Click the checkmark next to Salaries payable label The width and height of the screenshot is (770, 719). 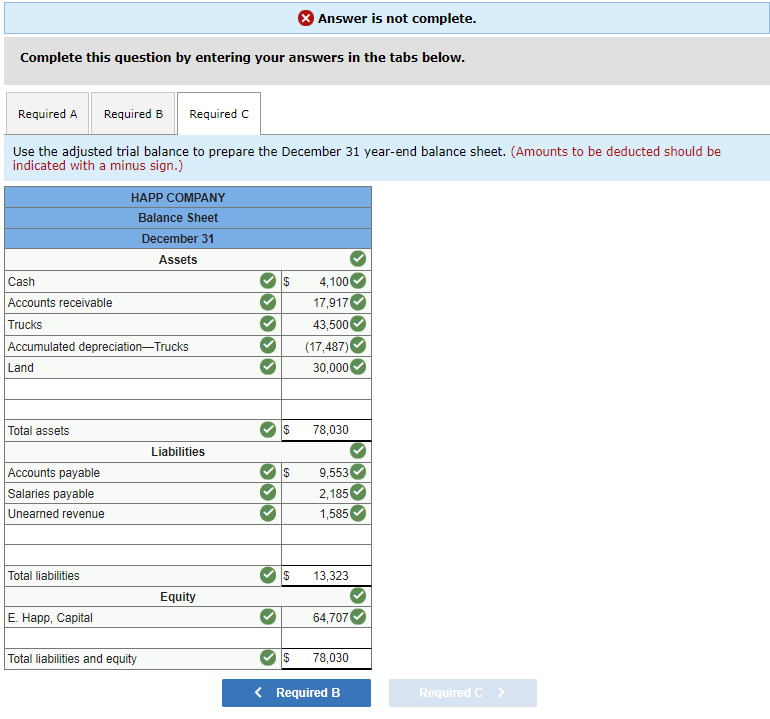[x=268, y=492]
